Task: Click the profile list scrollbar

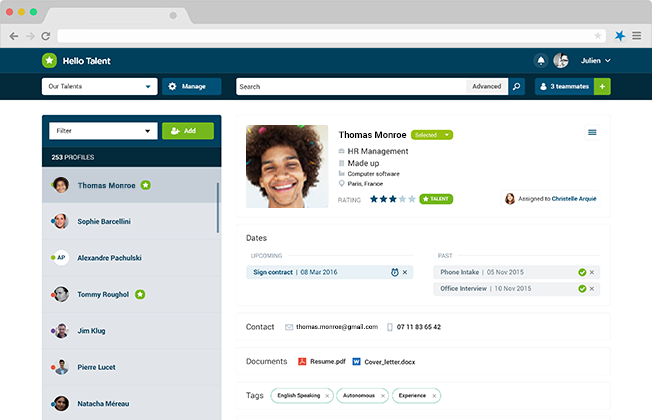Action: coord(217,208)
